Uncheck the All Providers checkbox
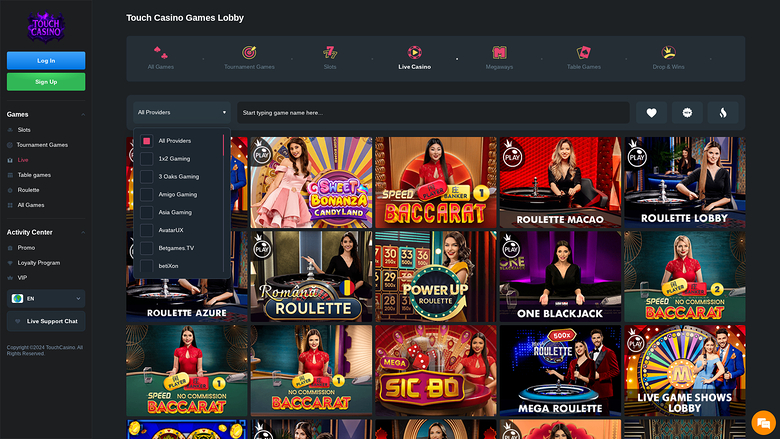Image resolution: width=780 pixels, height=439 pixels. click(x=146, y=141)
